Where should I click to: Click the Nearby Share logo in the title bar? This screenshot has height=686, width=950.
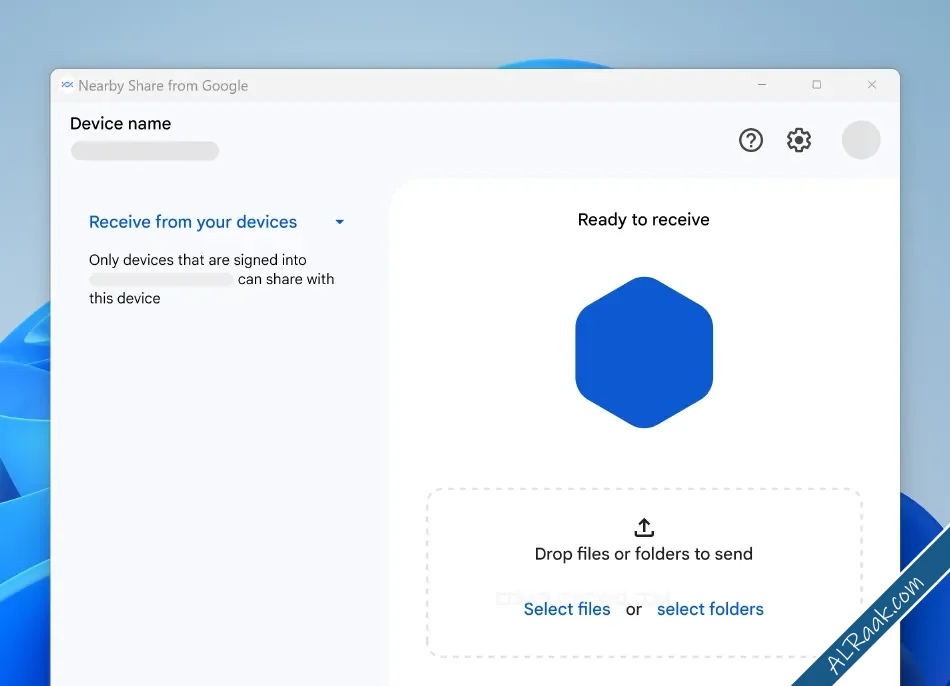[x=67, y=85]
